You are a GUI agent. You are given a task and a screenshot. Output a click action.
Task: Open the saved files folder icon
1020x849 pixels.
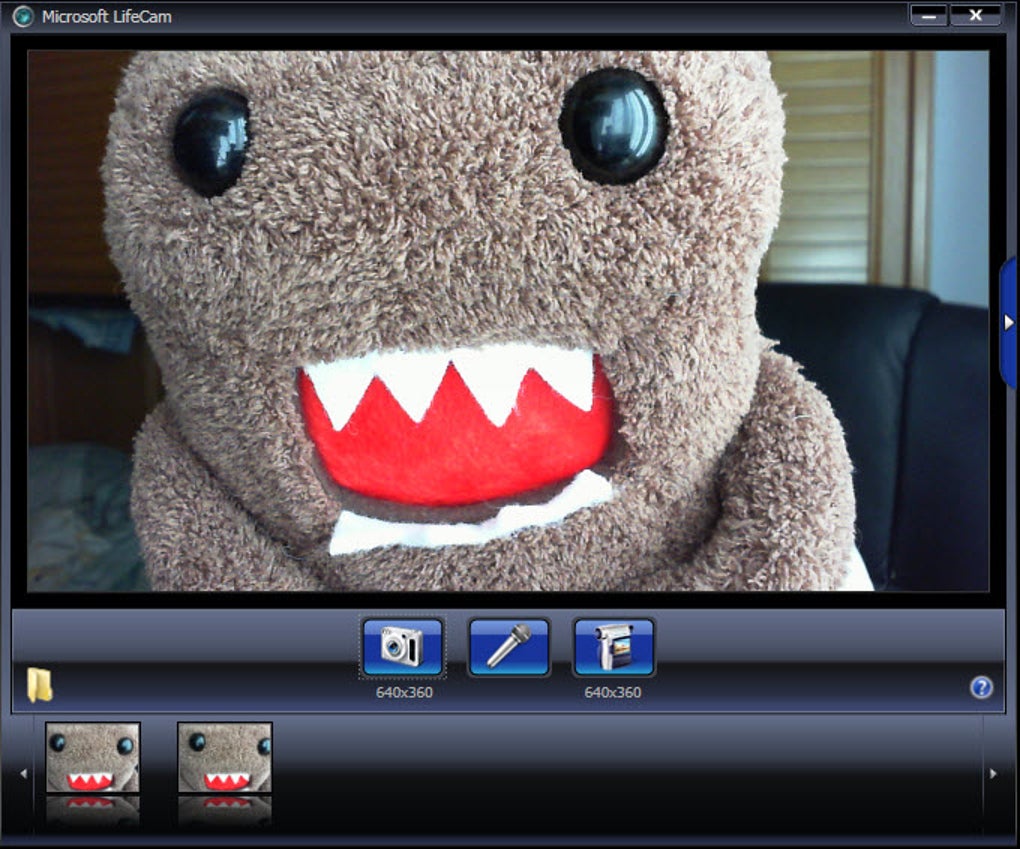[40, 685]
